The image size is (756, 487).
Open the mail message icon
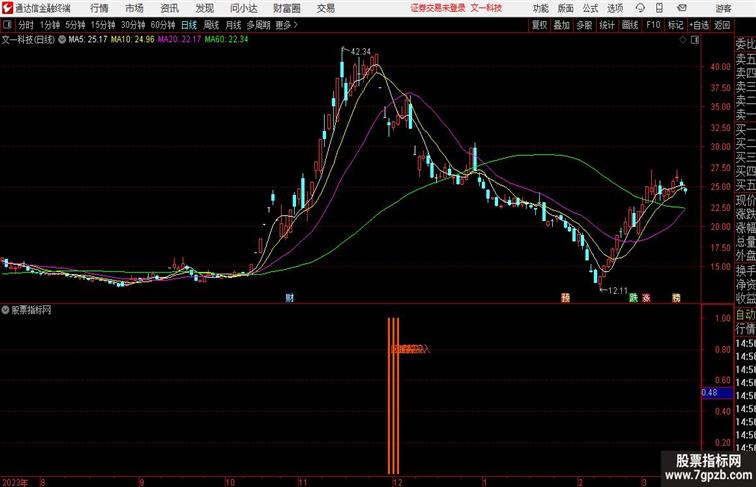pos(682,8)
